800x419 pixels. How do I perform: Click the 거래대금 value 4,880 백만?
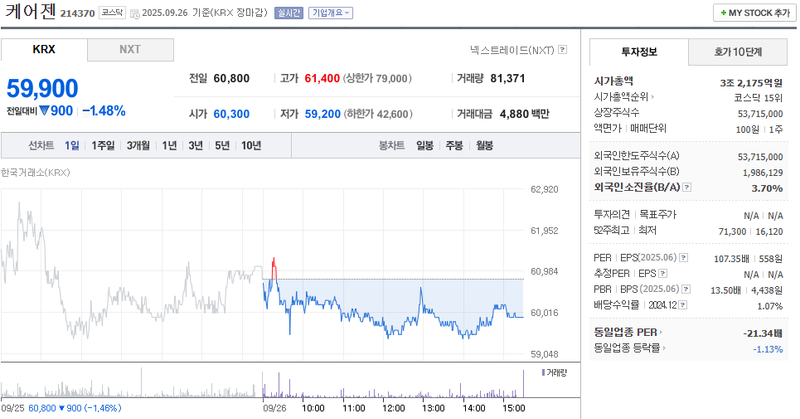coord(524,114)
